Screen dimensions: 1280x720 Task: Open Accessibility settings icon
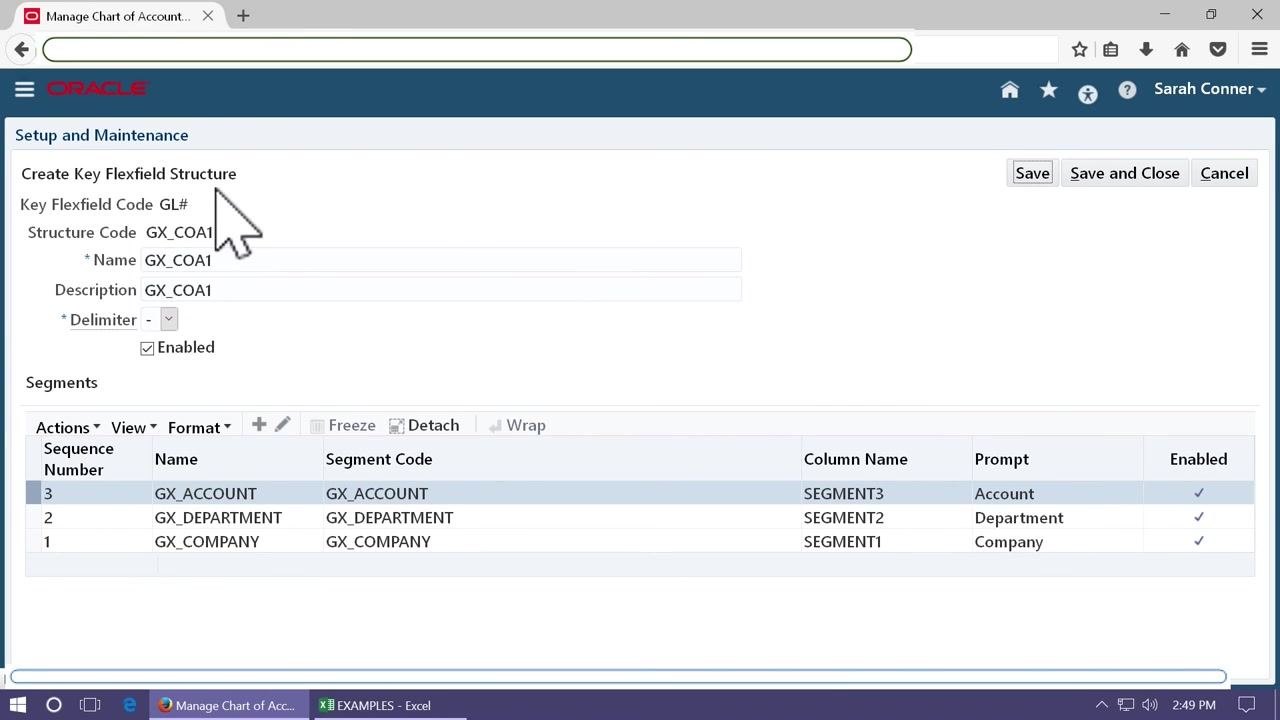(1088, 93)
